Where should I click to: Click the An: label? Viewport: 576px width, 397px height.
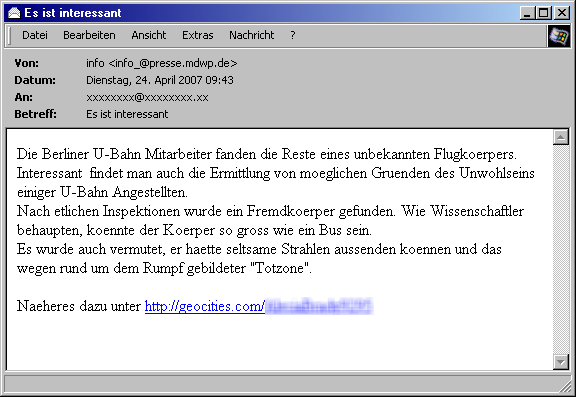24,97
